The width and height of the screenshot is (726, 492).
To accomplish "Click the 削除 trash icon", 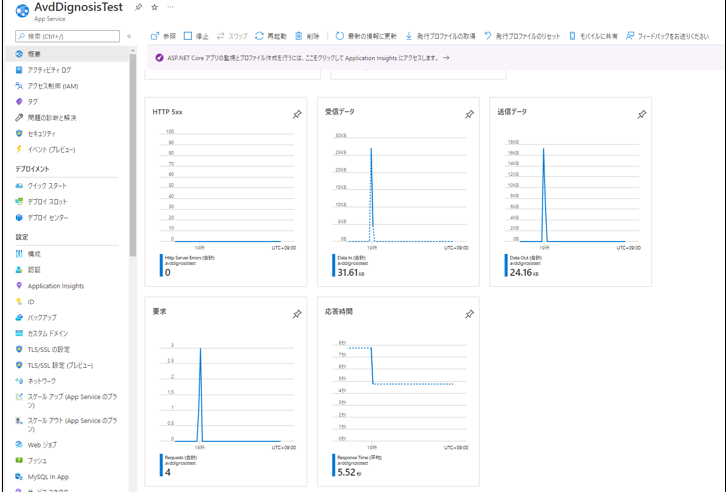I will point(299,36).
